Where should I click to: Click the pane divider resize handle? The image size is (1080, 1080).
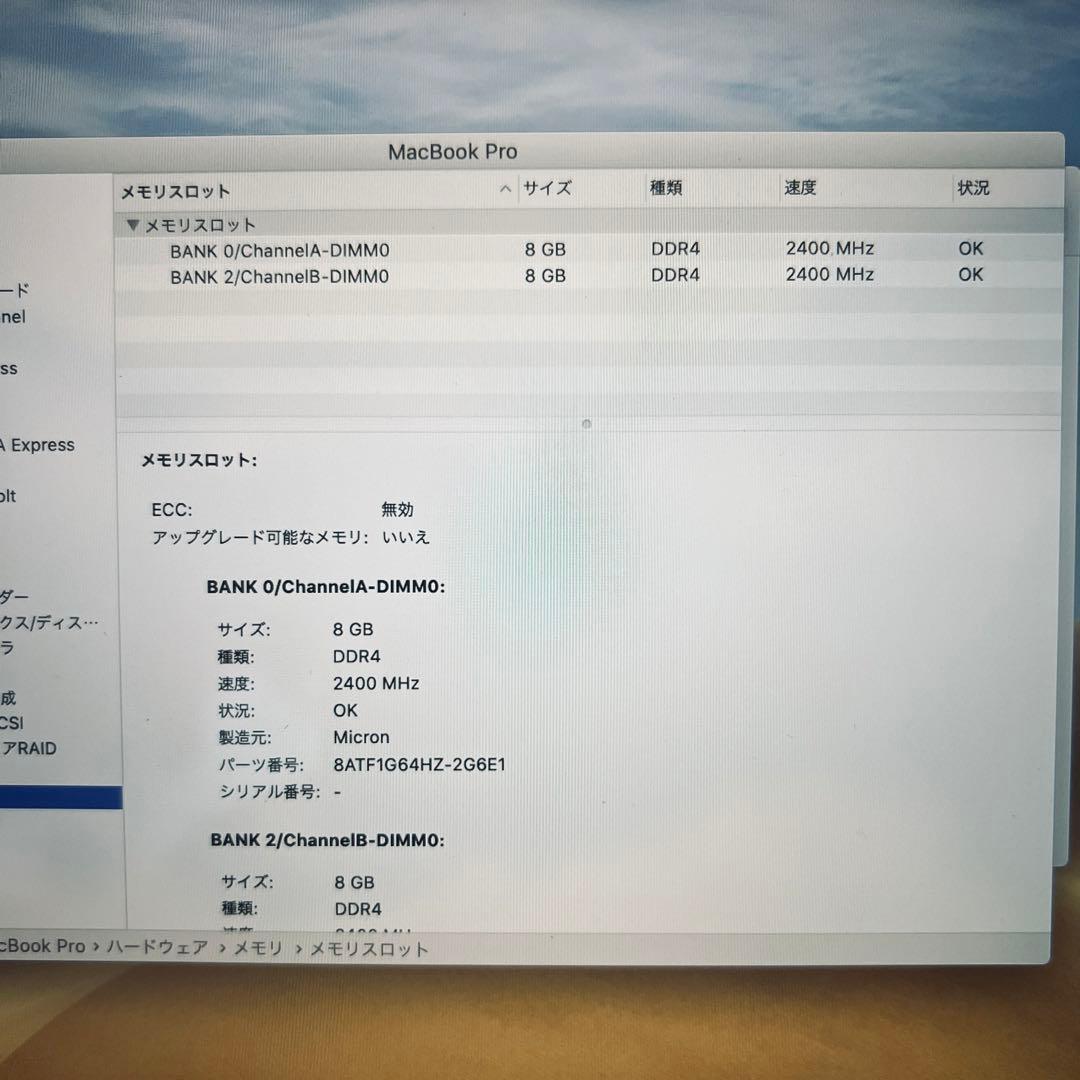(x=585, y=424)
